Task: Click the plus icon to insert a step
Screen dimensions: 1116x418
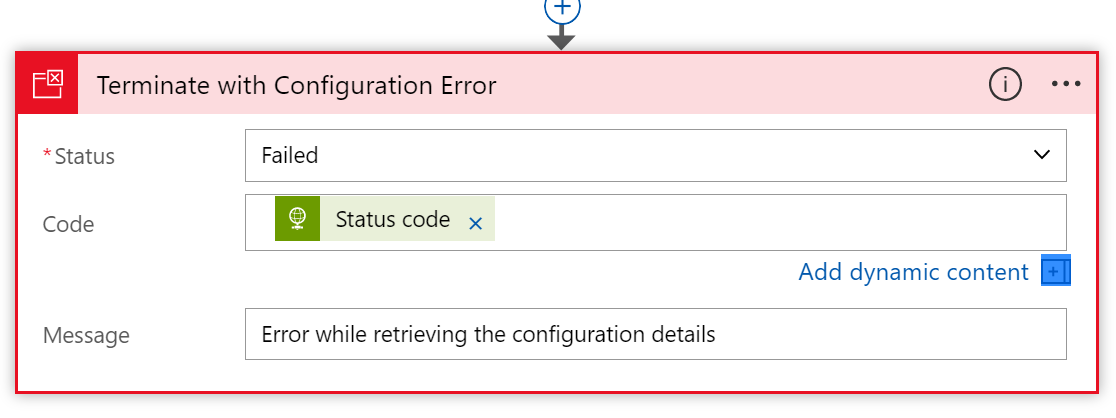Action: (x=562, y=8)
